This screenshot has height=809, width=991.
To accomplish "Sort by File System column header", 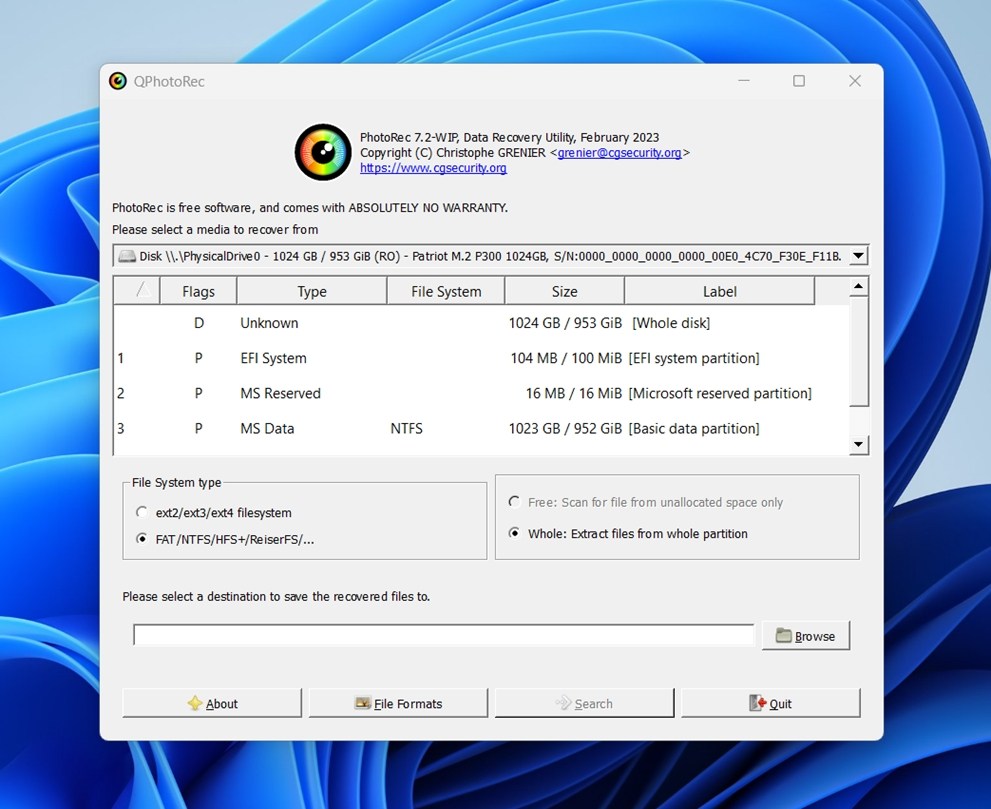I will tap(446, 291).
